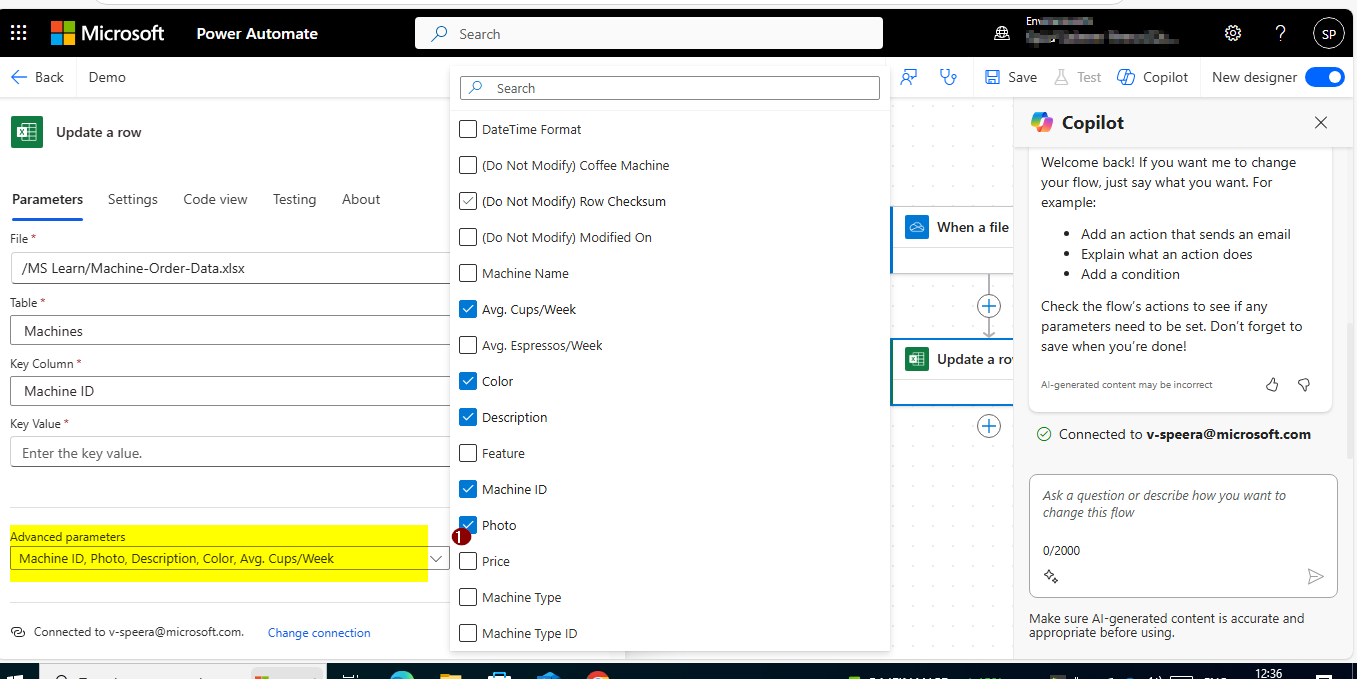The width and height of the screenshot is (1357, 679).
Task: Click the Excel icon on Update a row card
Action: click(917, 359)
